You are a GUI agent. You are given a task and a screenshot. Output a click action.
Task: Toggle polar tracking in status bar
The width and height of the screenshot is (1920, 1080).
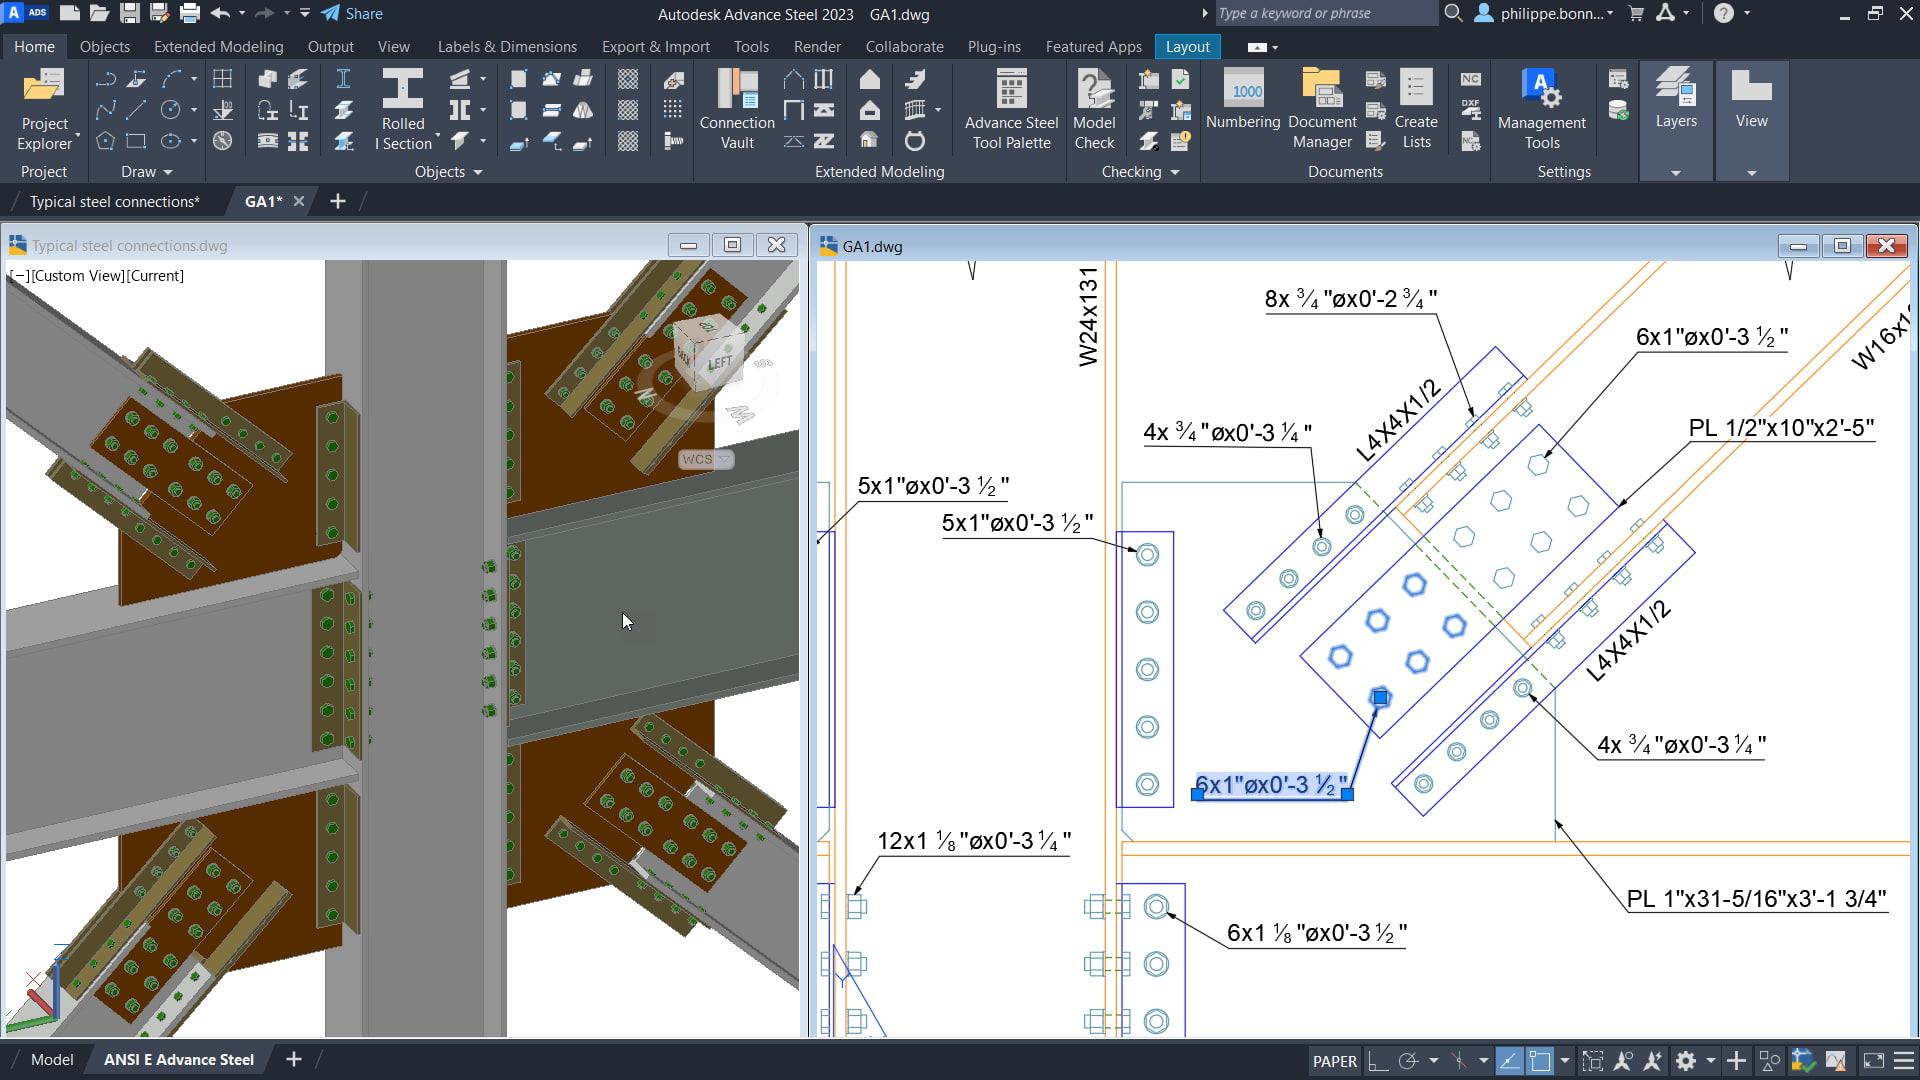pos(1408,1061)
